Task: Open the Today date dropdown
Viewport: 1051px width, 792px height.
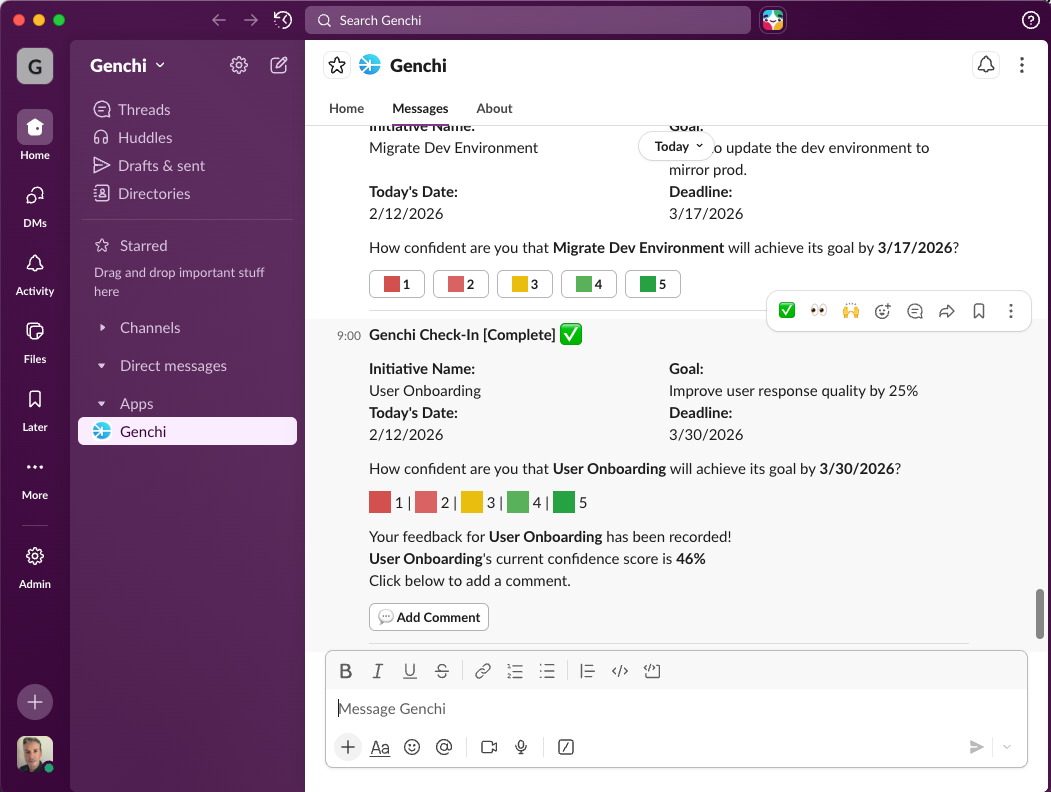Action: click(x=678, y=146)
